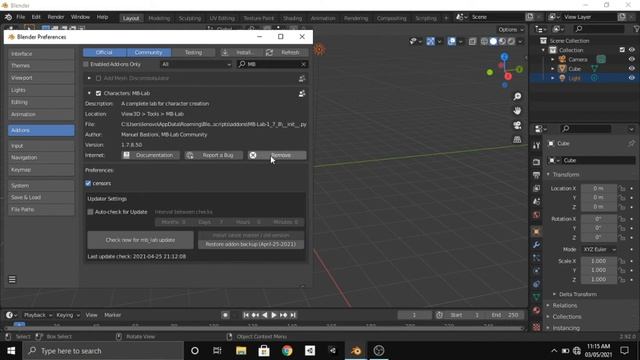
Task: Disable the Characters: MB-Lab add-on checkbox
Action: coord(98,93)
